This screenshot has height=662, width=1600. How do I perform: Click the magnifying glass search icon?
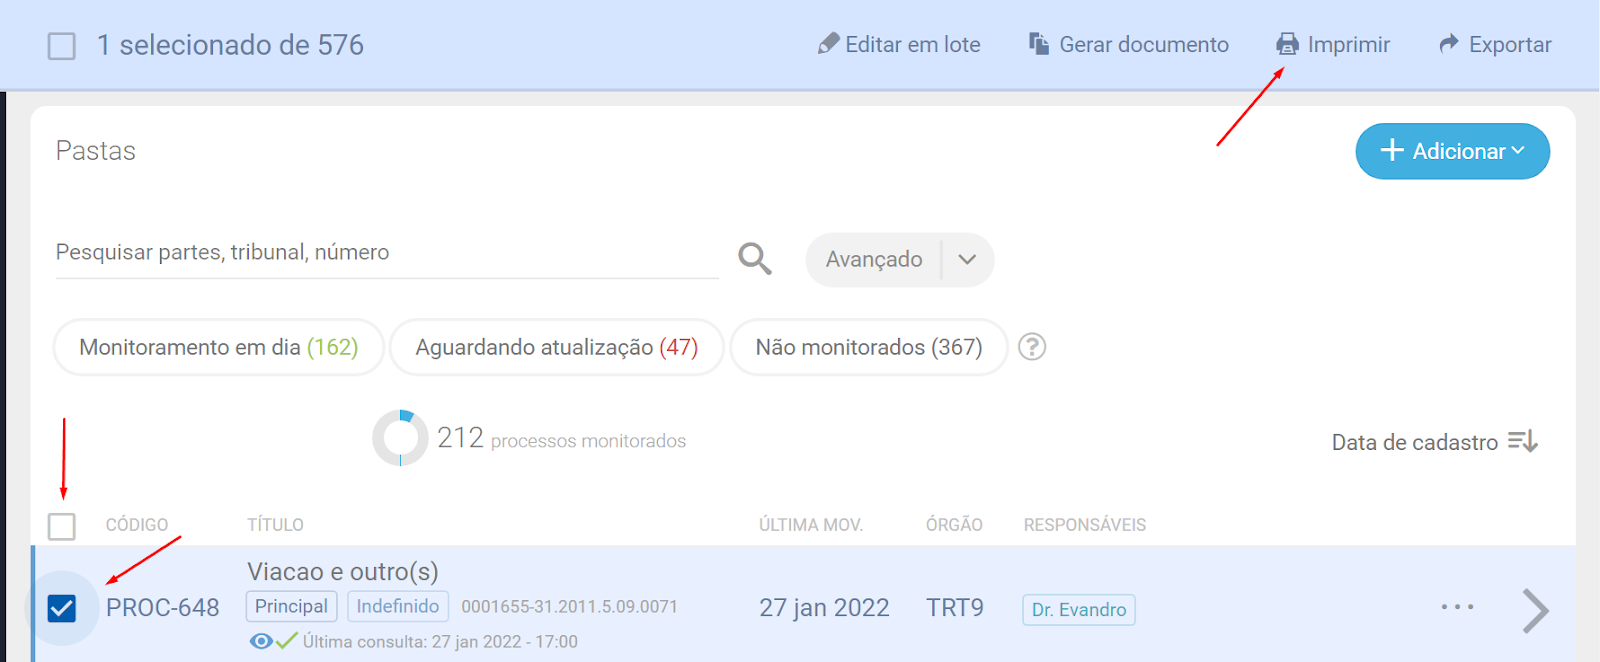755,259
